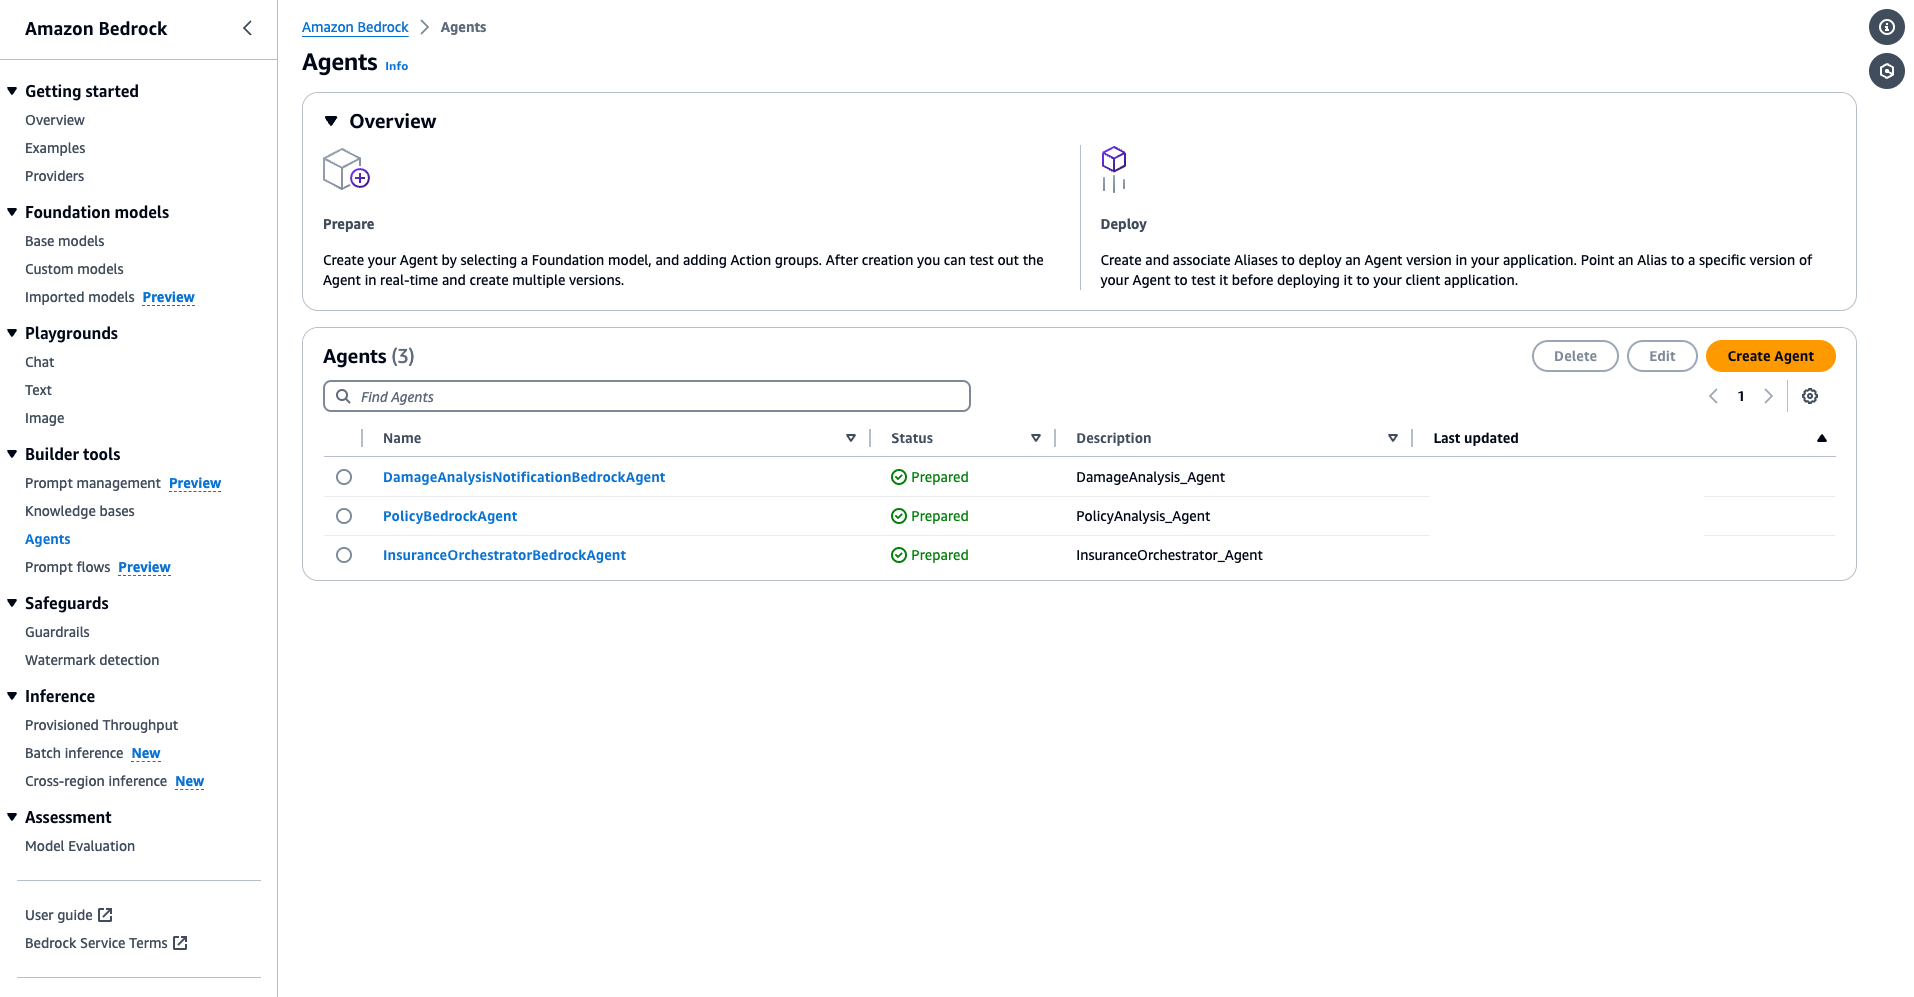Click Amazon Bedrock breadcrumb link

[355, 27]
